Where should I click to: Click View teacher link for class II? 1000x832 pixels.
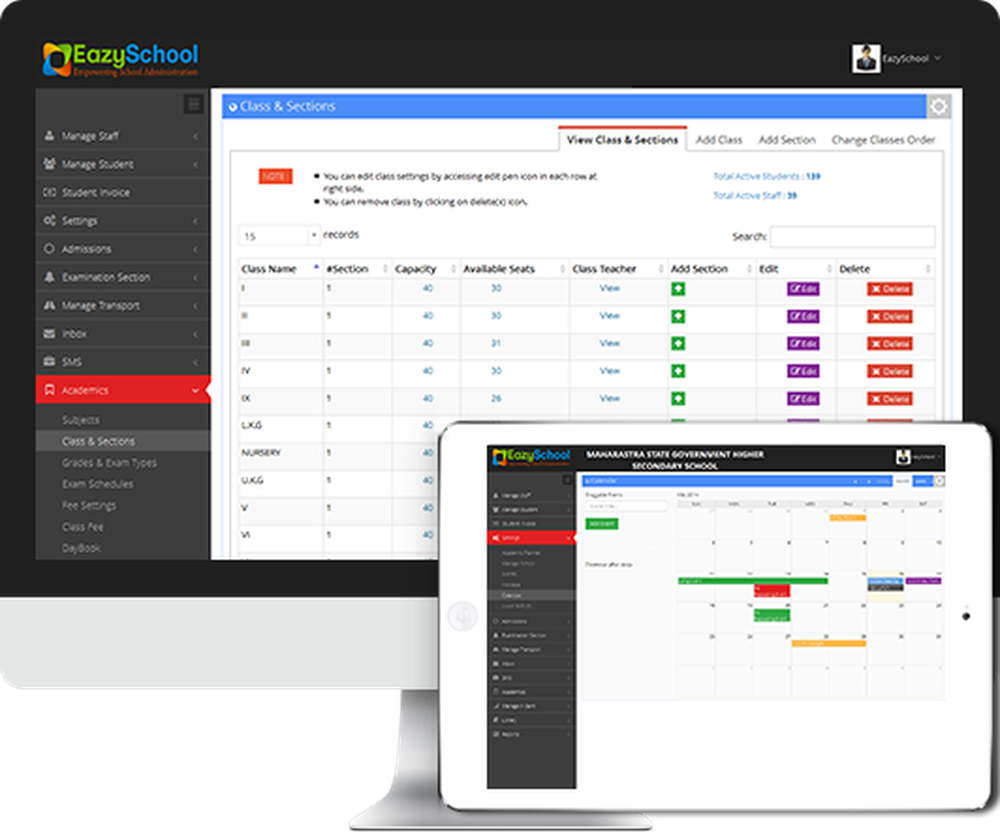point(610,316)
